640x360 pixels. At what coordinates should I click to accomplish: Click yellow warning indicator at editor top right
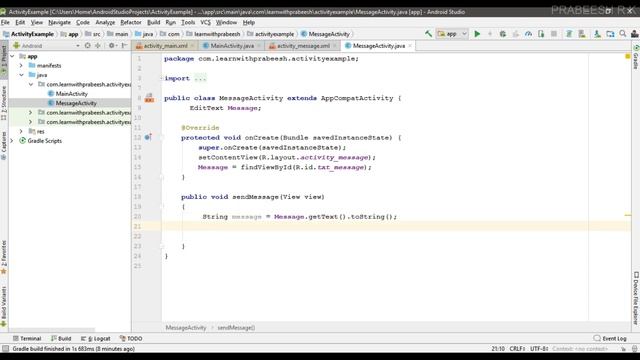(x=628, y=56)
